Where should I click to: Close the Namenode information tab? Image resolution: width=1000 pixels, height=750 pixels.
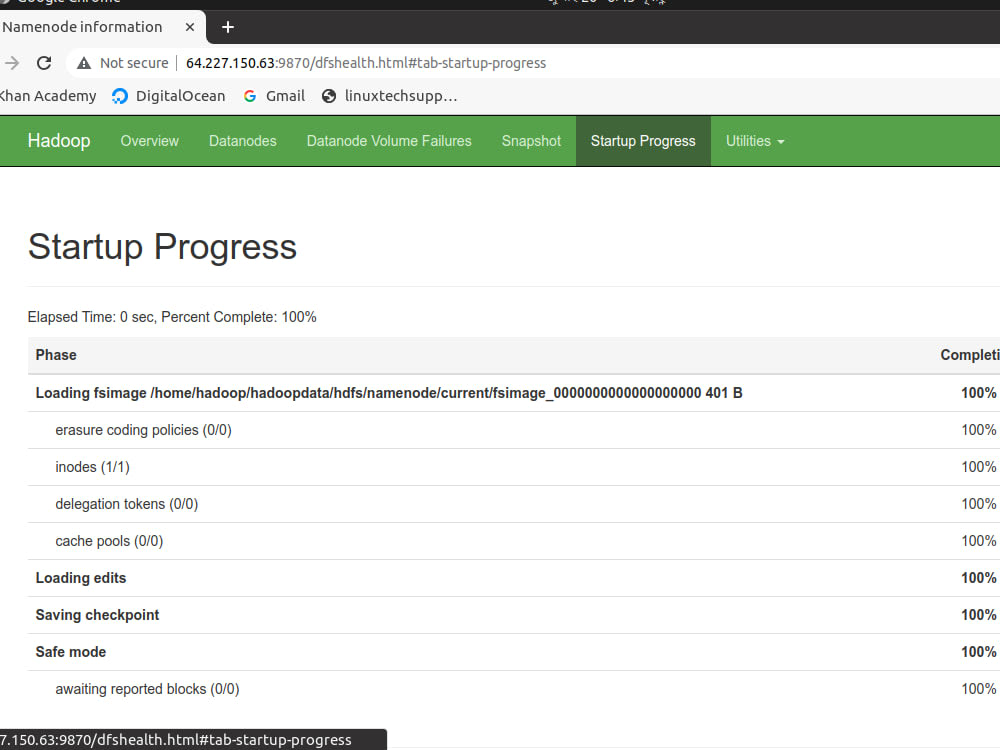click(x=189, y=27)
